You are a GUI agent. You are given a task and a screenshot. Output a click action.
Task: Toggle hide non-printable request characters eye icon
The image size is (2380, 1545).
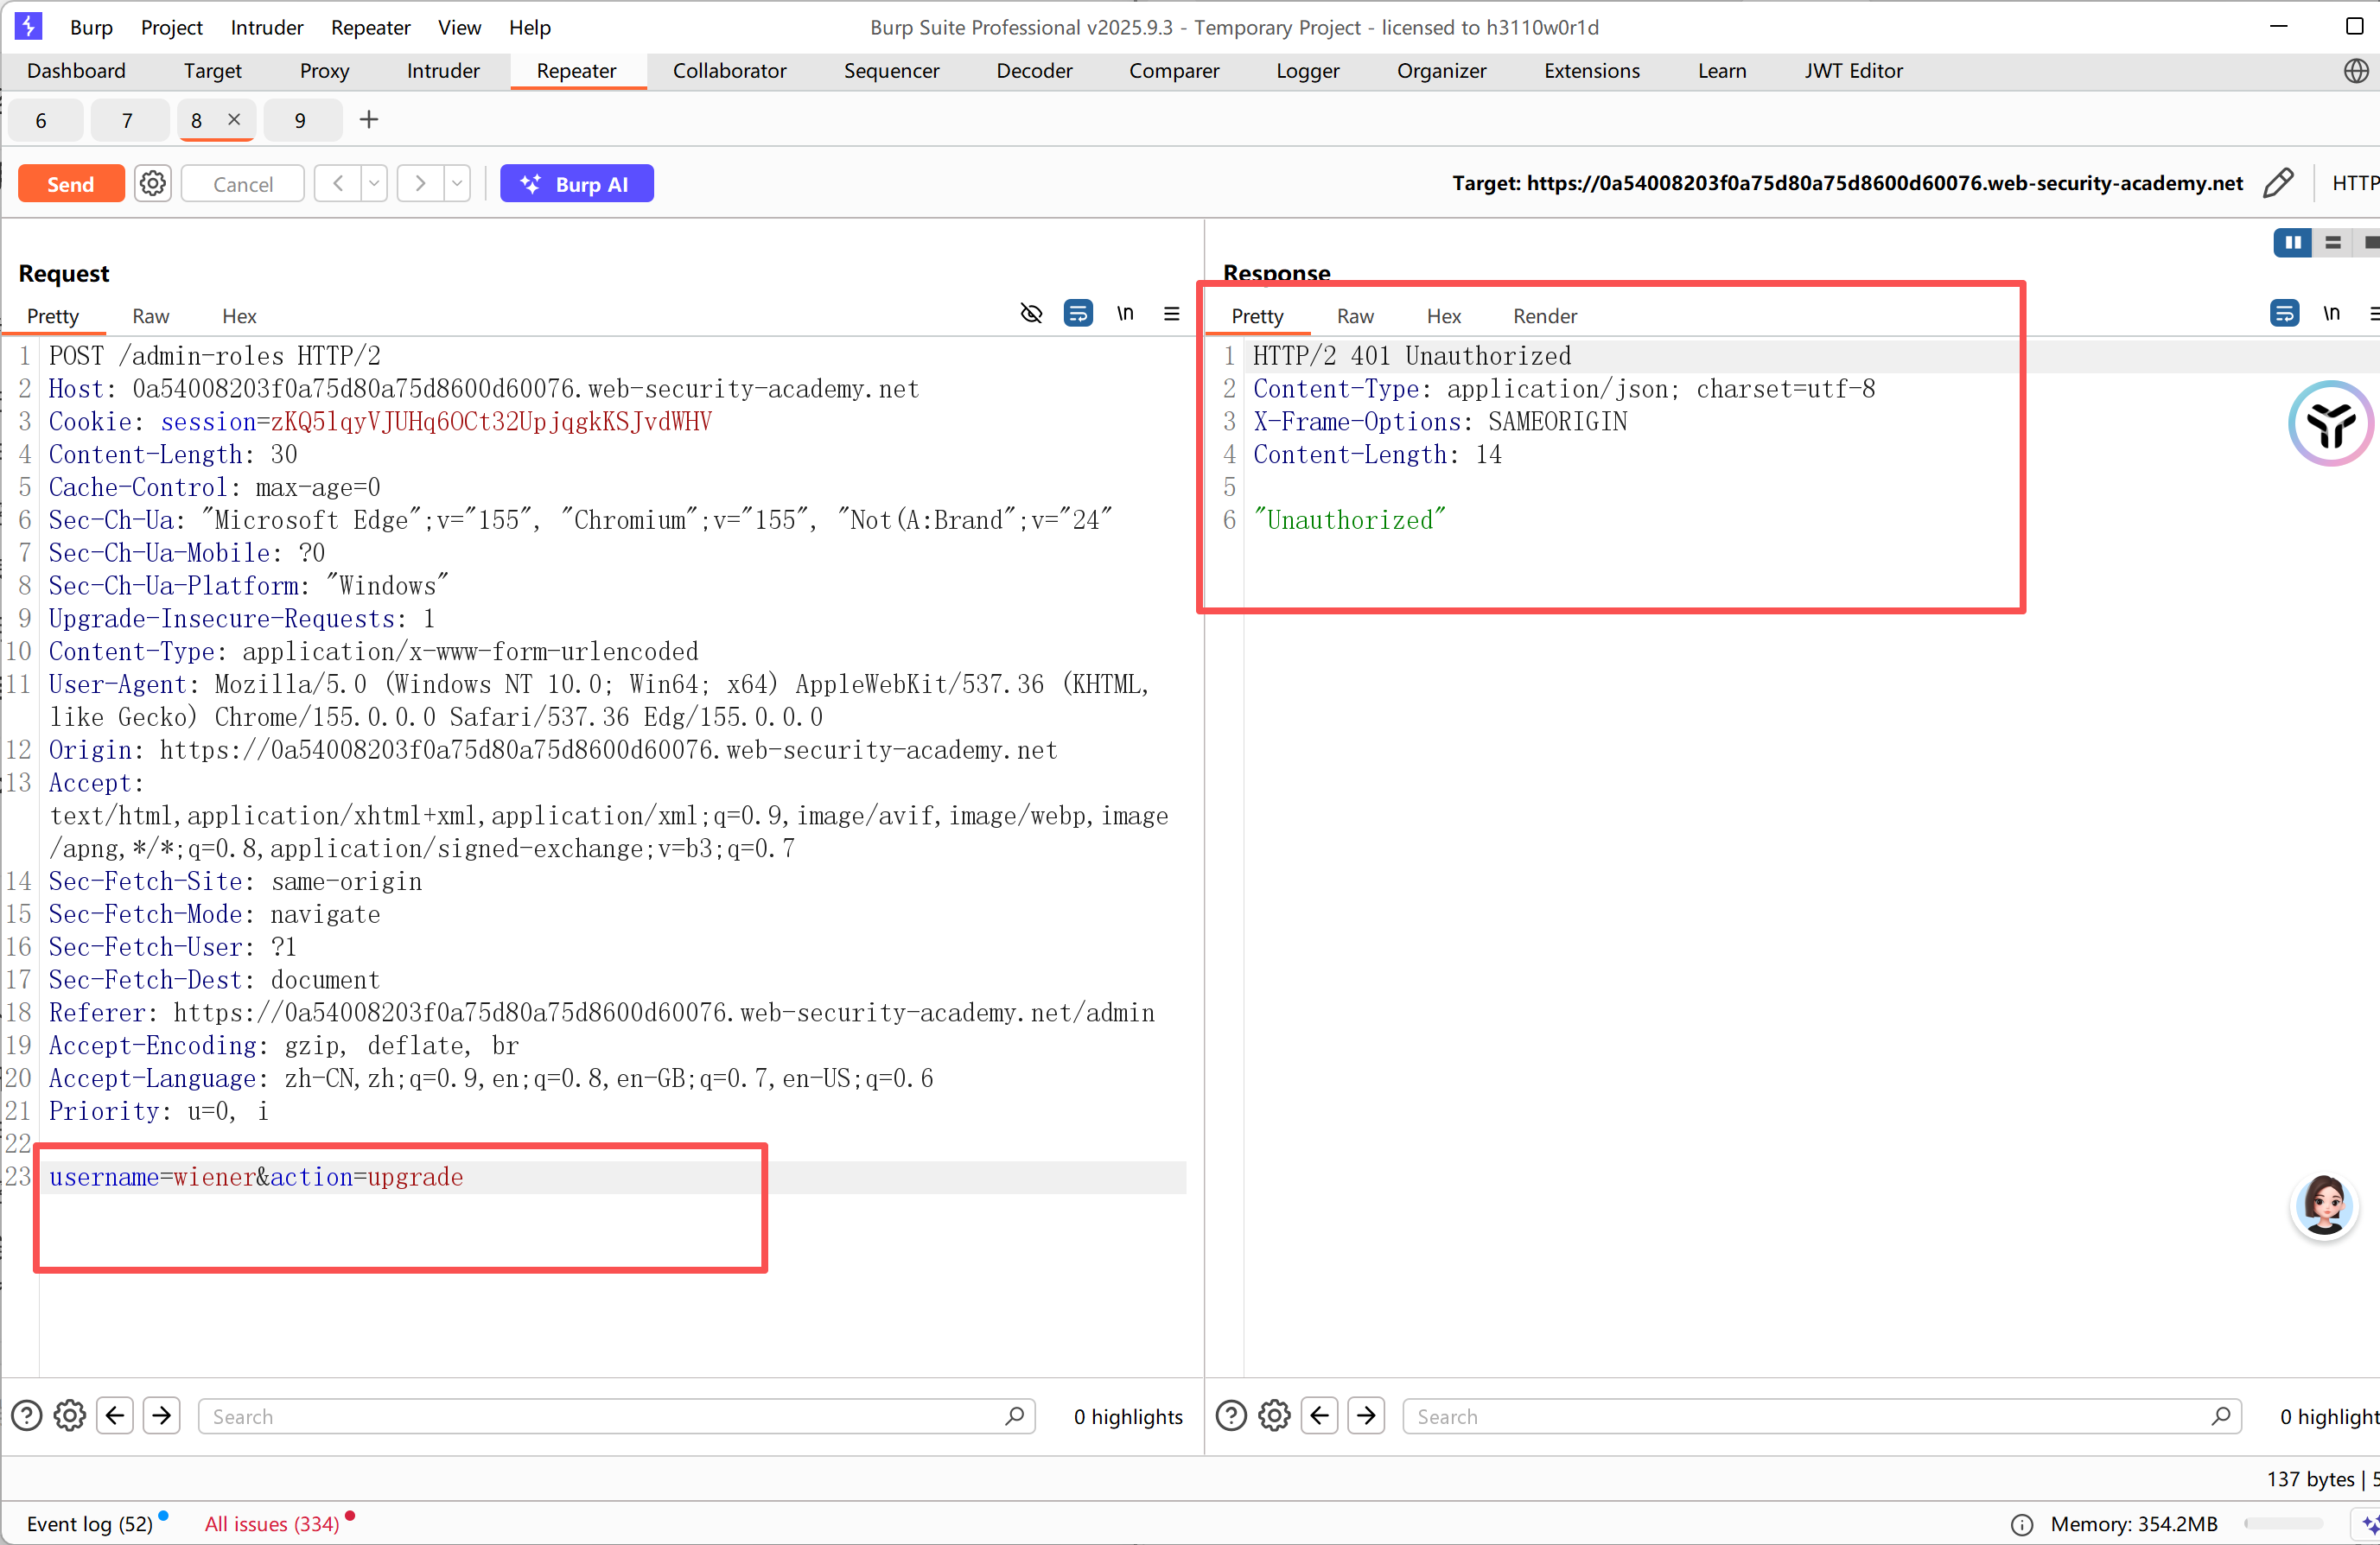pyautogui.click(x=1031, y=314)
